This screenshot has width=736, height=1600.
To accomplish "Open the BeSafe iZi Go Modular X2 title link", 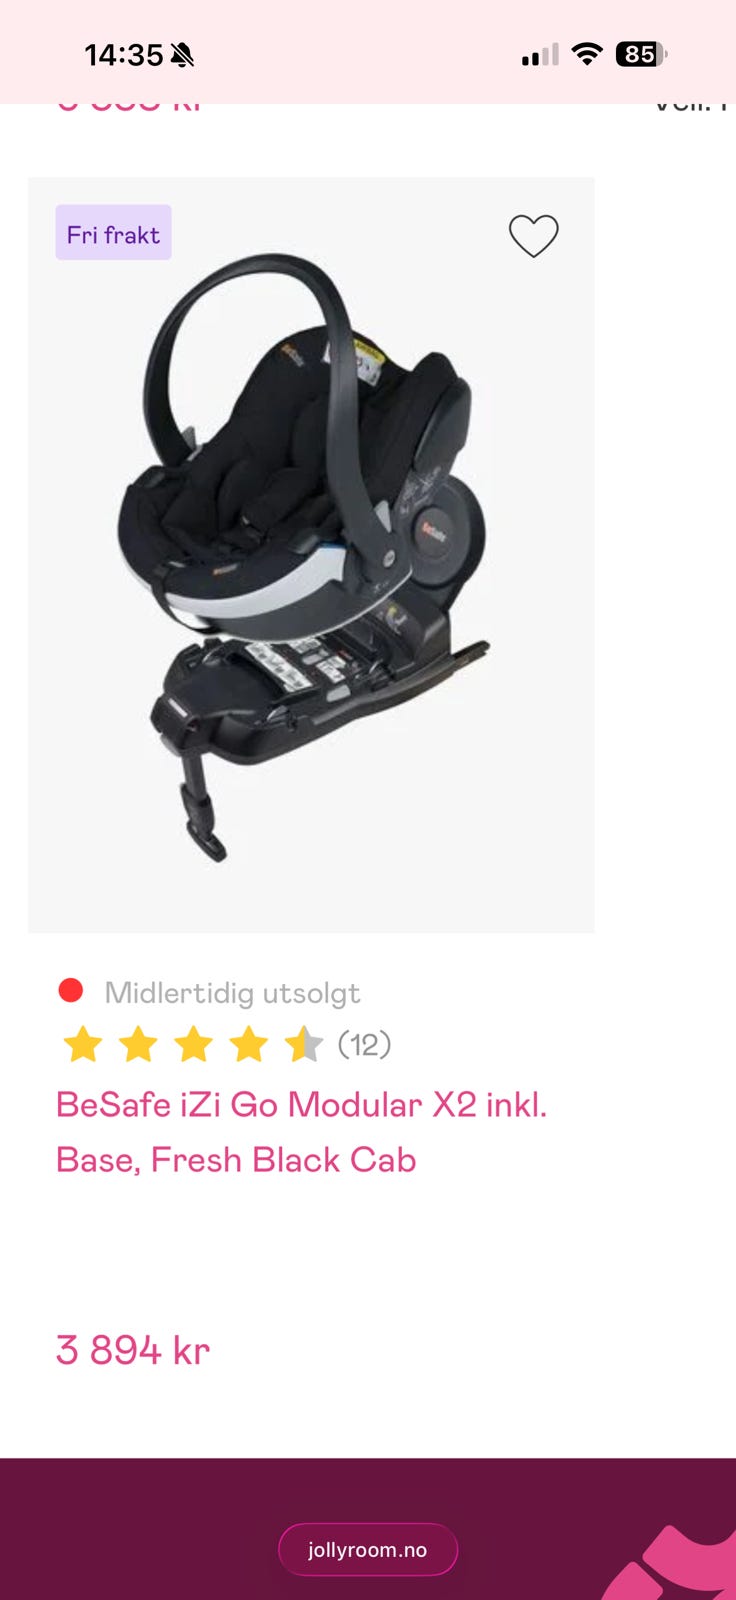I will coord(301,1132).
